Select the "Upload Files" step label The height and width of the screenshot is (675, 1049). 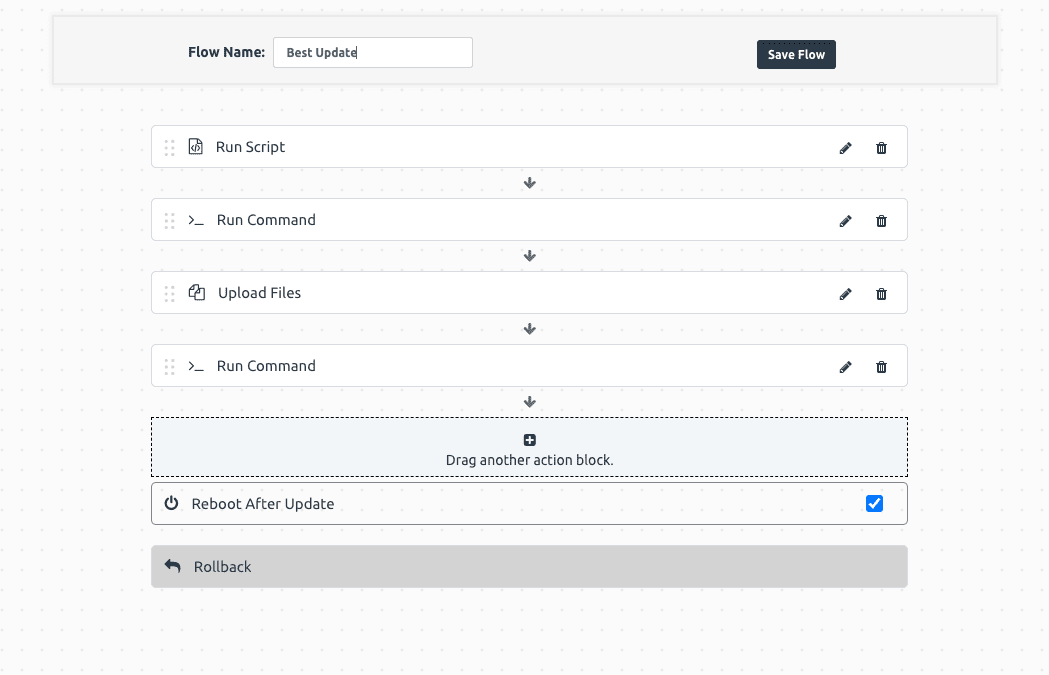click(260, 293)
